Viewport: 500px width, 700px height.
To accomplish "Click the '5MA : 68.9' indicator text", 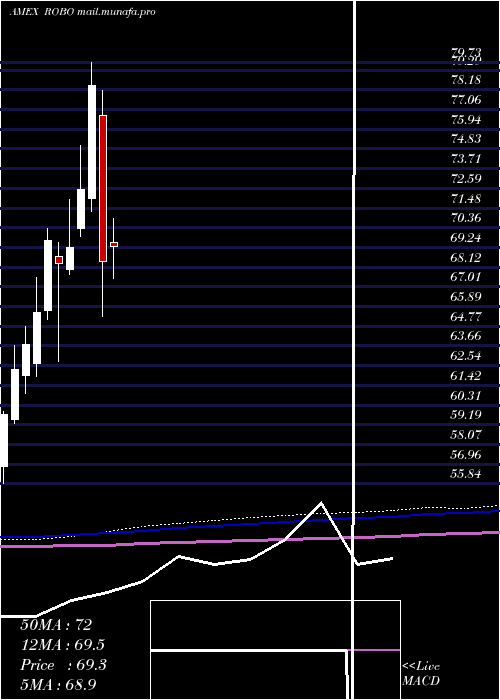I will [x=58, y=685].
